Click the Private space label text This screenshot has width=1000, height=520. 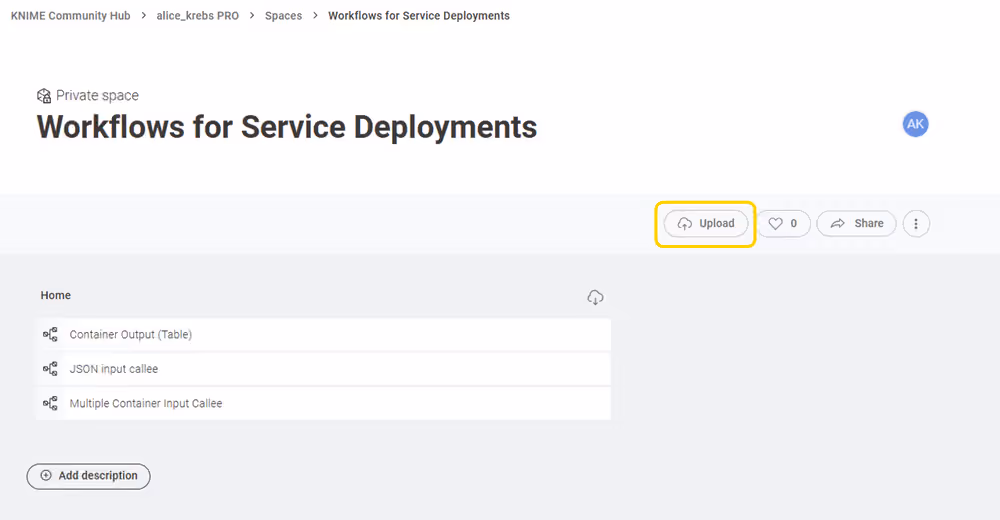tap(97, 96)
